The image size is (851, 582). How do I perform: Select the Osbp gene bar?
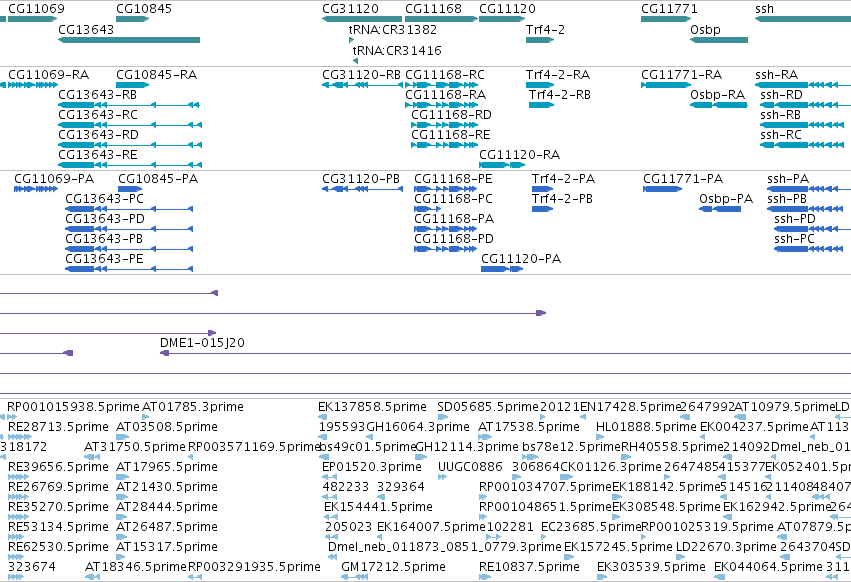[719, 40]
